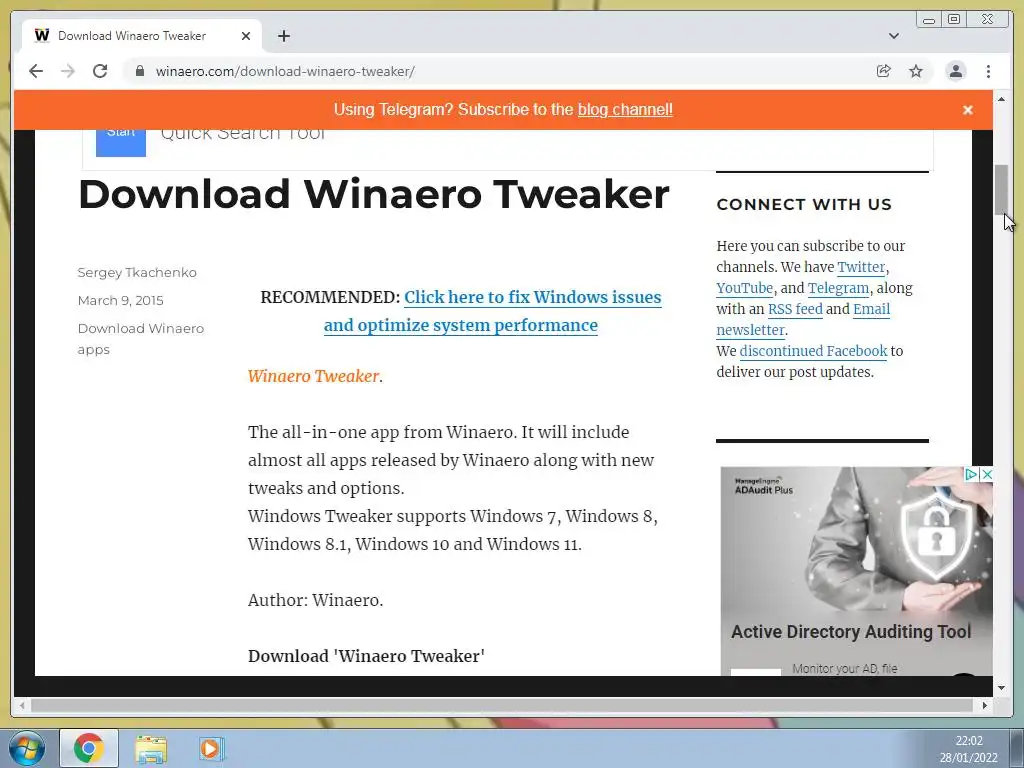This screenshot has height=768, width=1024.
Task: View site info via the padlock icon
Action: point(139,71)
